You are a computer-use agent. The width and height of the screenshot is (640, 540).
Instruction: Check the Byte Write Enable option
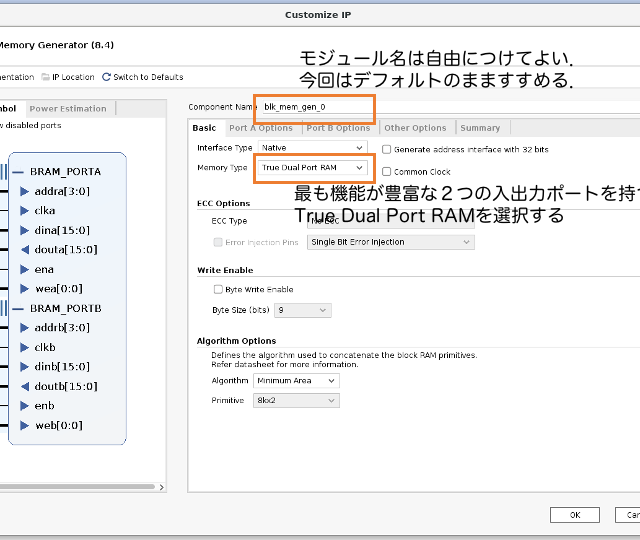pos(218,289)
